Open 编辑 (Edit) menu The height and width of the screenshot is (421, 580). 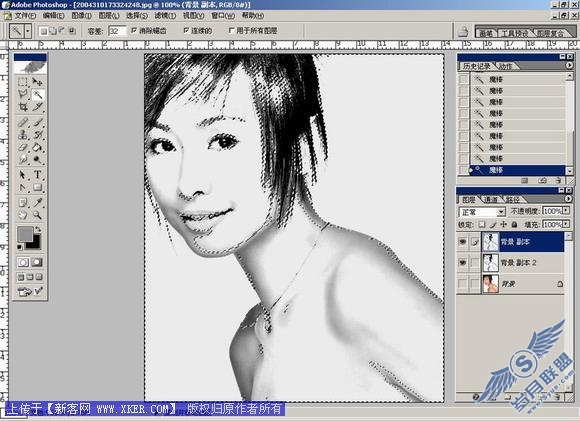[53, 16]
